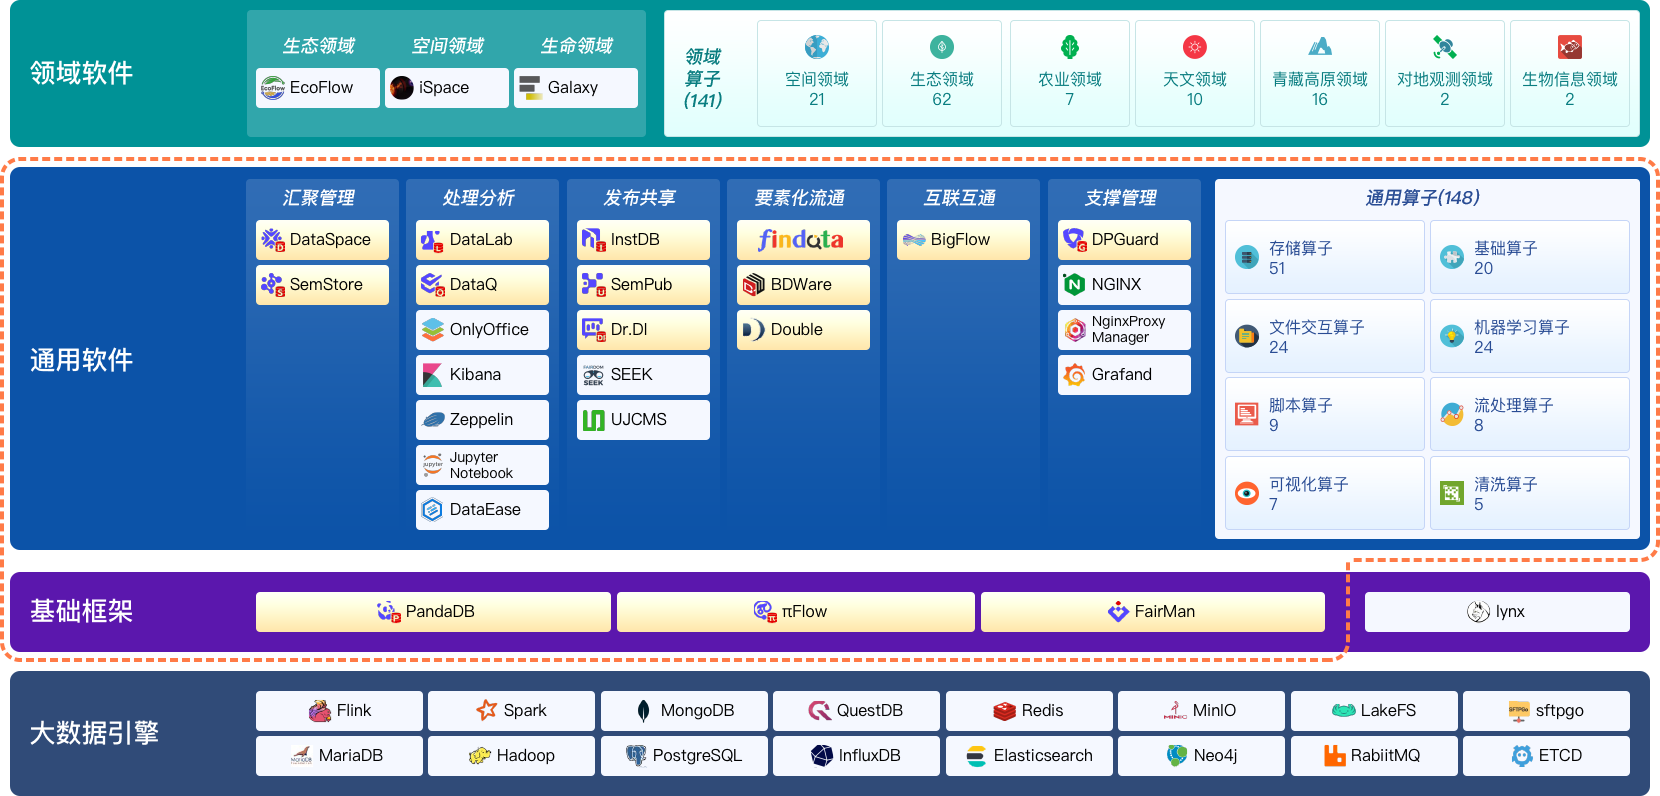The width and height of the screenshot is (1660, 796).
Task: Click the findata logo tile
Action: 803,240
